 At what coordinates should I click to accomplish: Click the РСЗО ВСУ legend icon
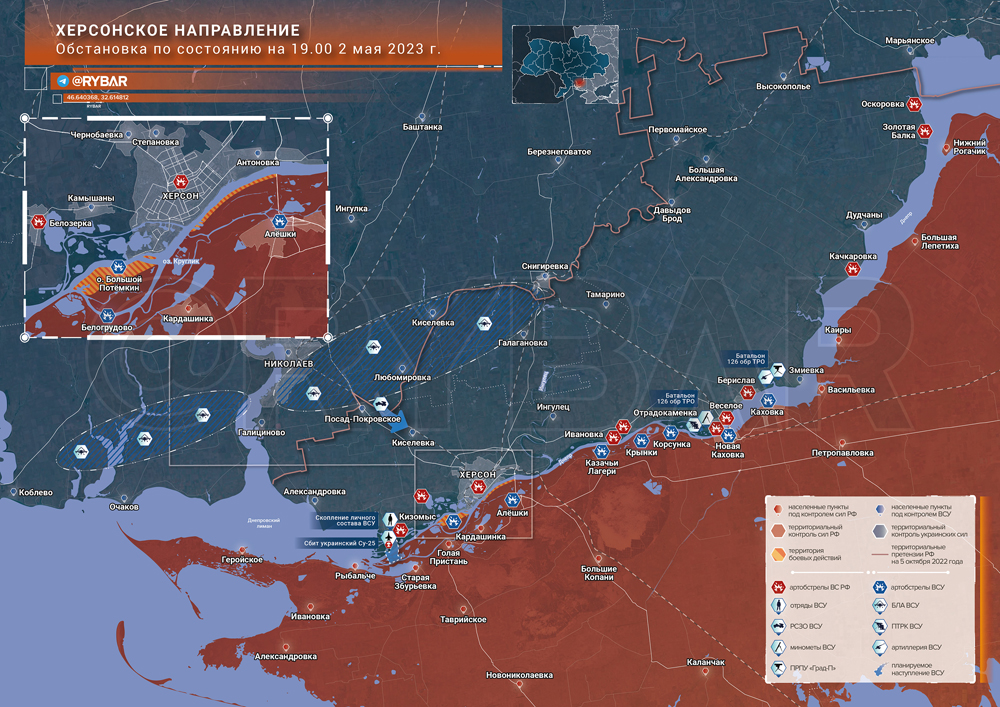pos(778,626)
